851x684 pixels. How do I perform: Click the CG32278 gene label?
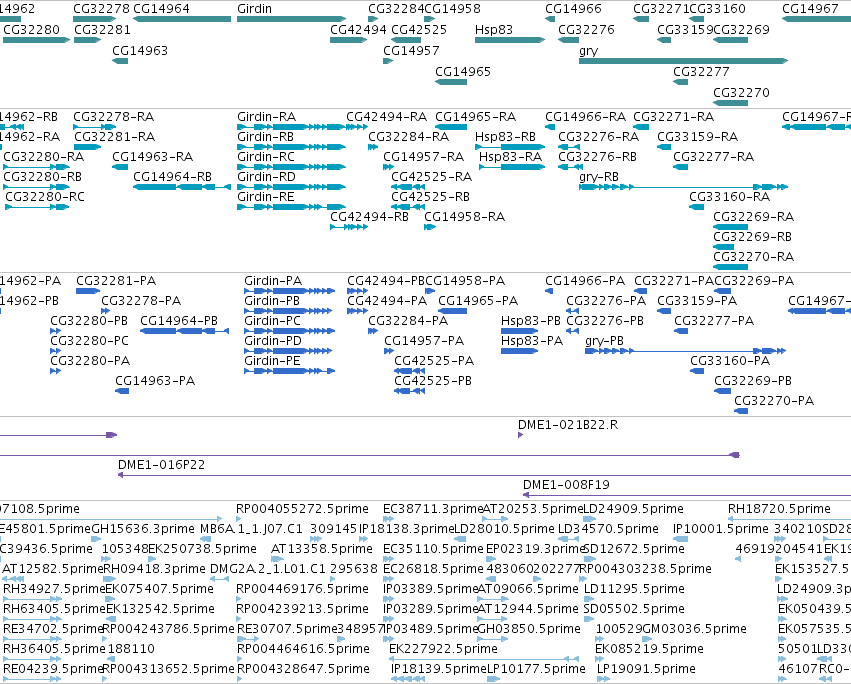click(101, 9)
